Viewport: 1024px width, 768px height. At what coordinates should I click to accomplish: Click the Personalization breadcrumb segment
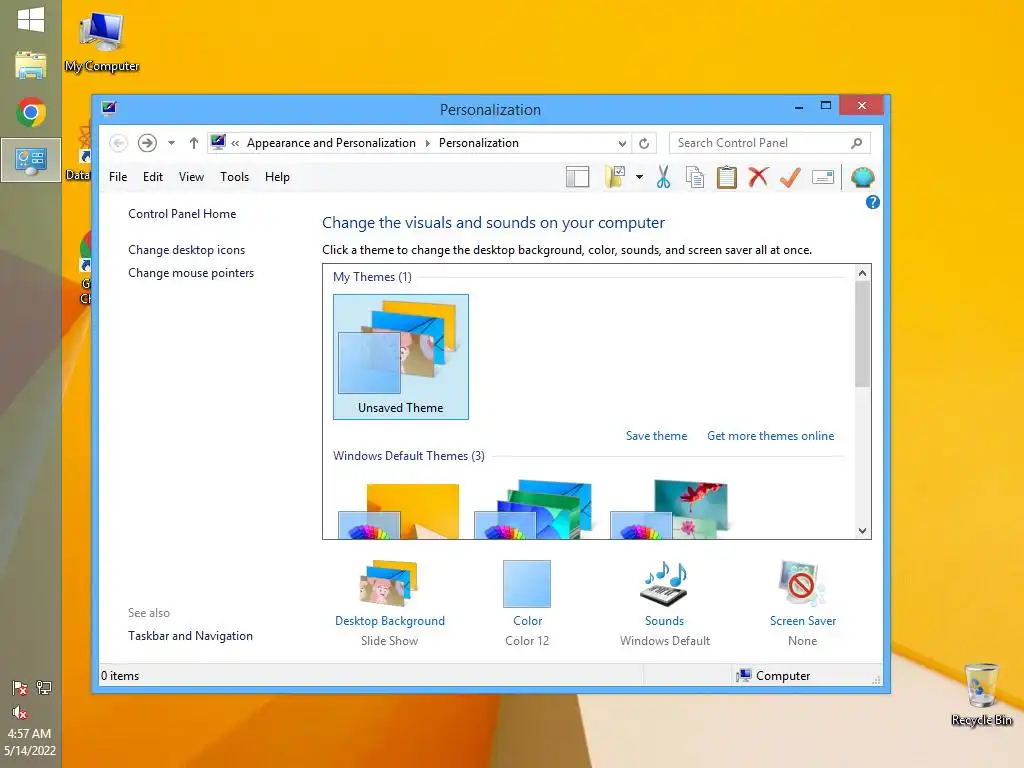pyautogui.click(x=479, y=143)
